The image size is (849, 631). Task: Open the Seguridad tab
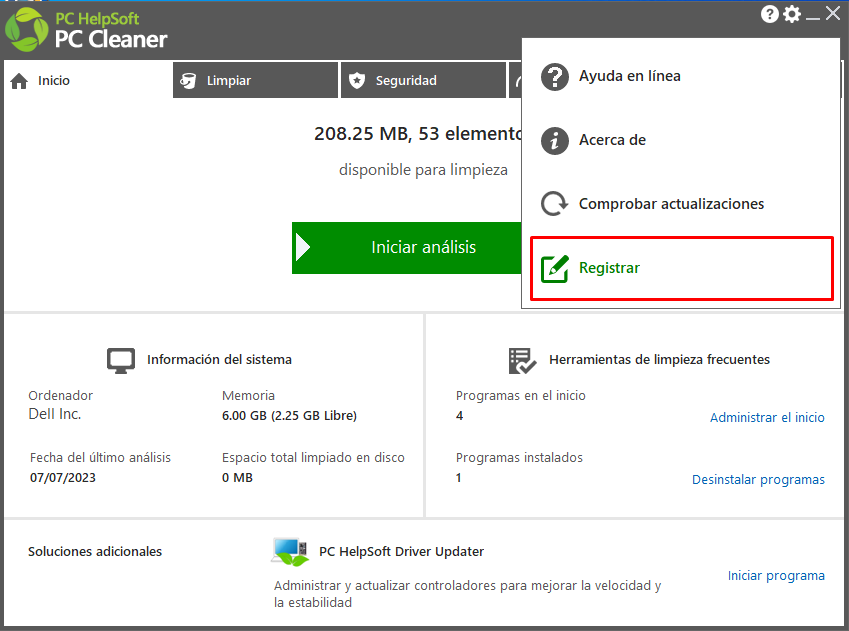point(406,81)
